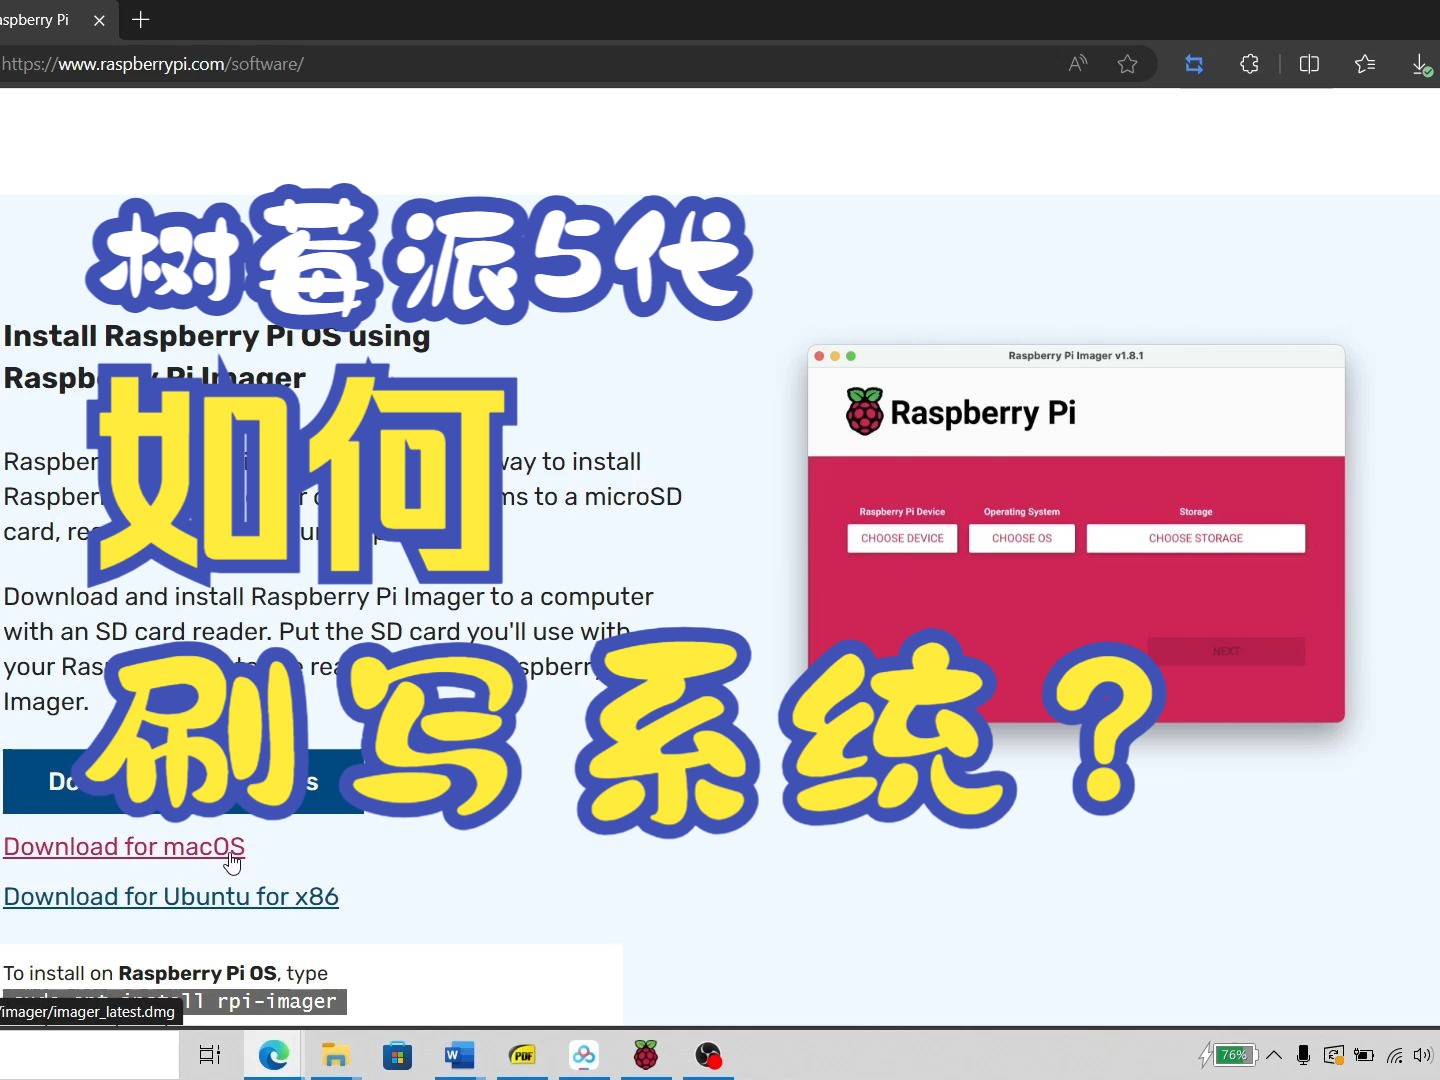Click the blue Download for Windows button
1440x1080 pixels.
click(183, 781)
